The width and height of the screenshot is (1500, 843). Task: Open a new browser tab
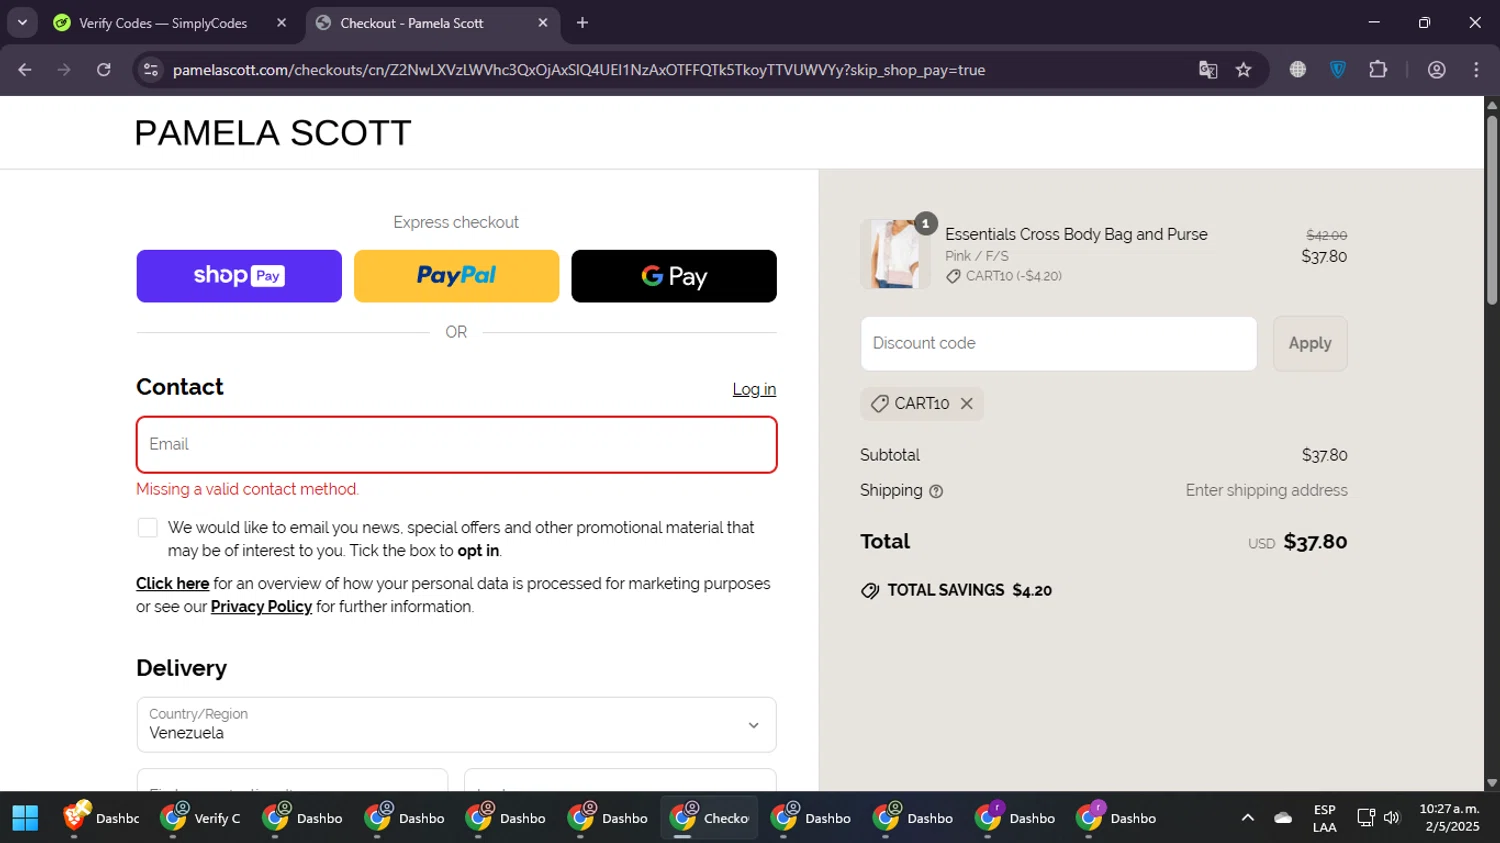tap(583, 23)
